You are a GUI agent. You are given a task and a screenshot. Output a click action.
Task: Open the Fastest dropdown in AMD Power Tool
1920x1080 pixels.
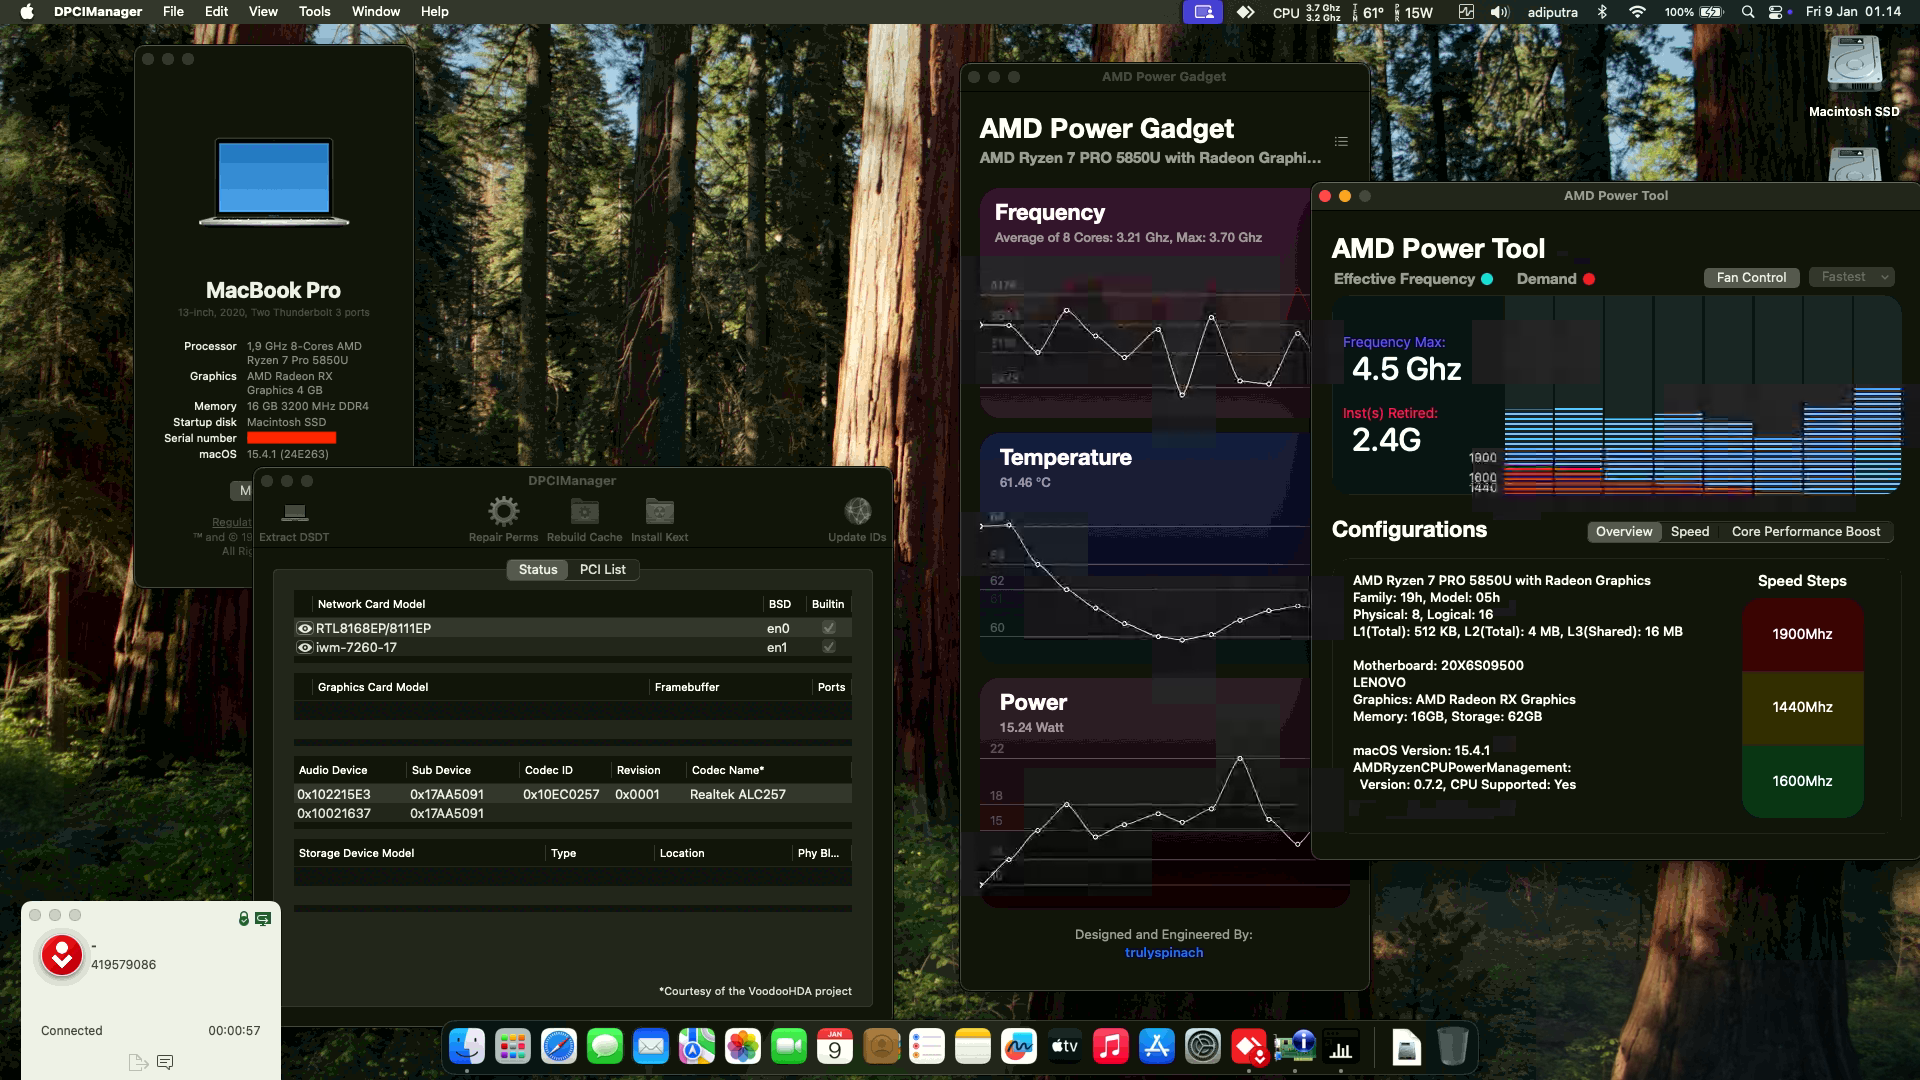[1851, 277]
